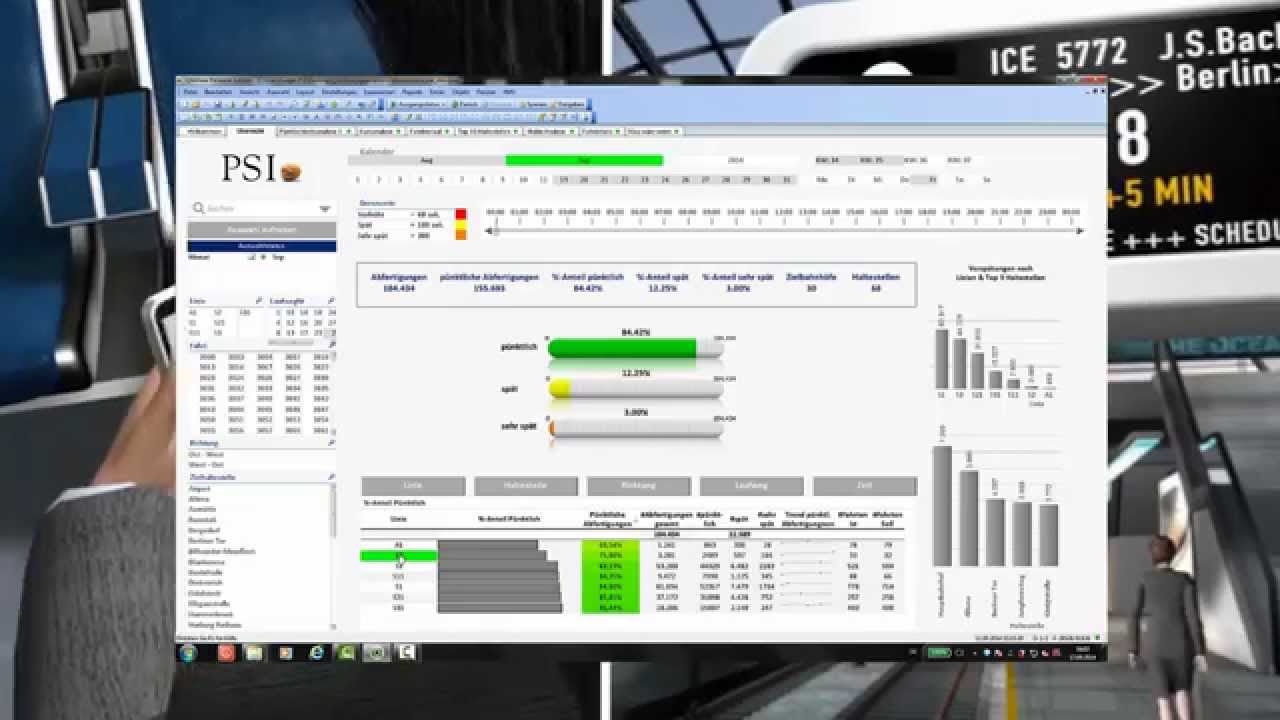
Task: Select year 2014 in calendar
Action: [x=736, y=160]
